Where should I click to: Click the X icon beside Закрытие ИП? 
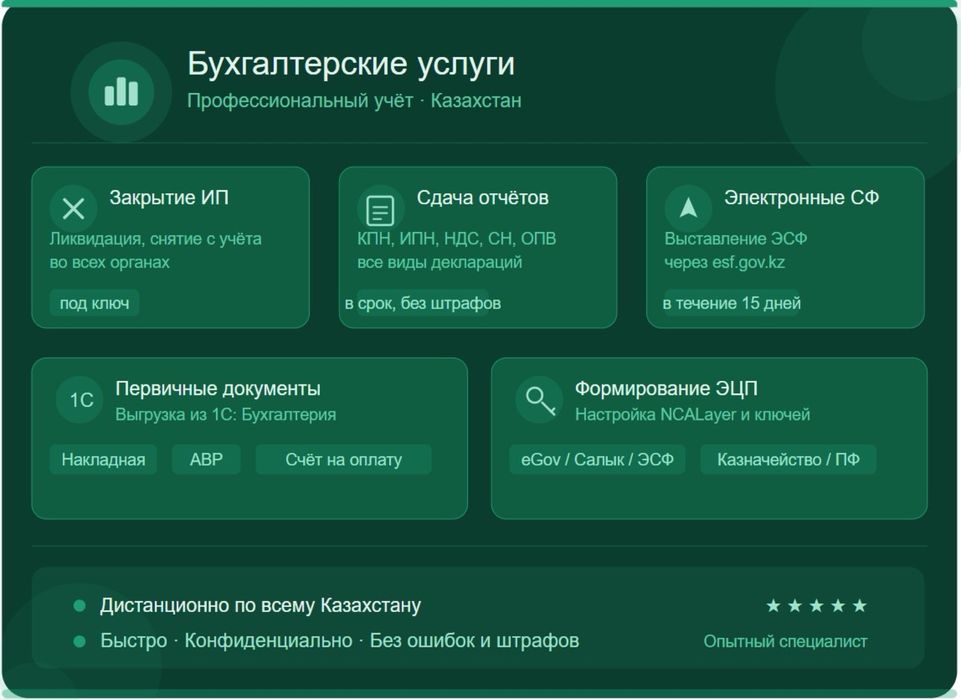74,209
